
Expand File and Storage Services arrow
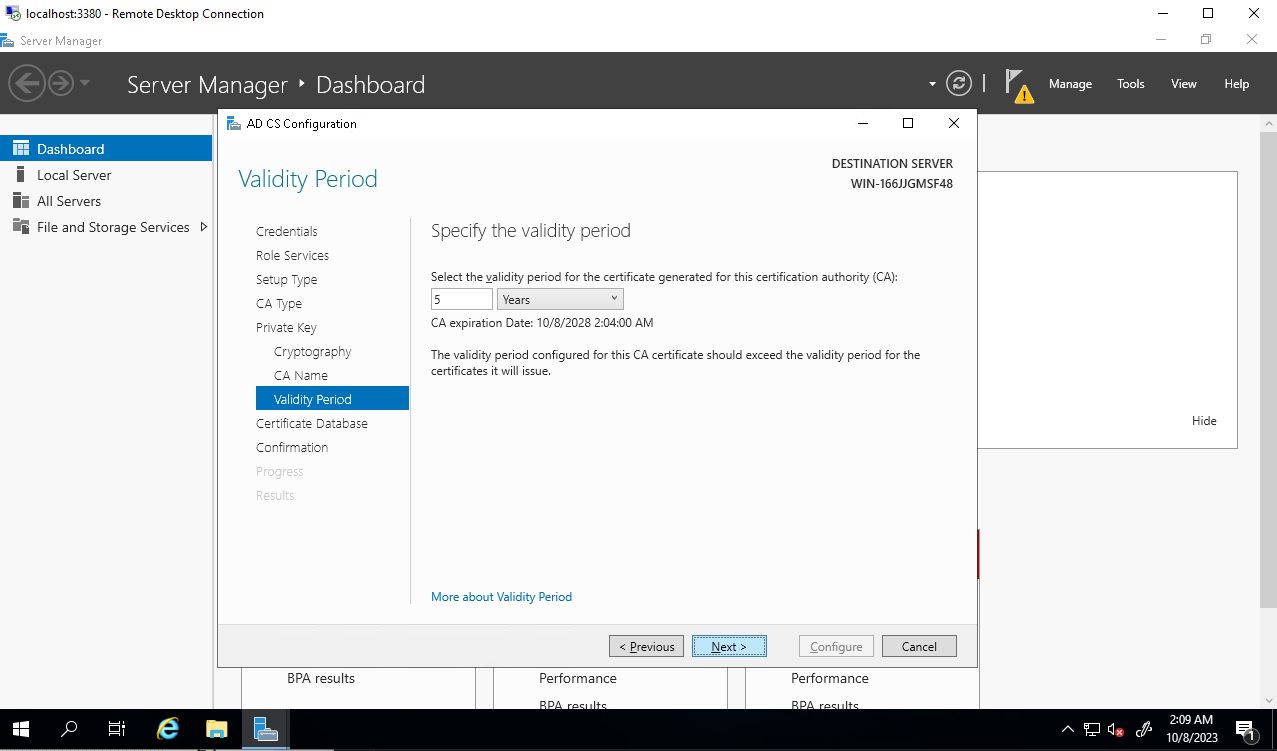pyautogui.click(x=204, y=227)
